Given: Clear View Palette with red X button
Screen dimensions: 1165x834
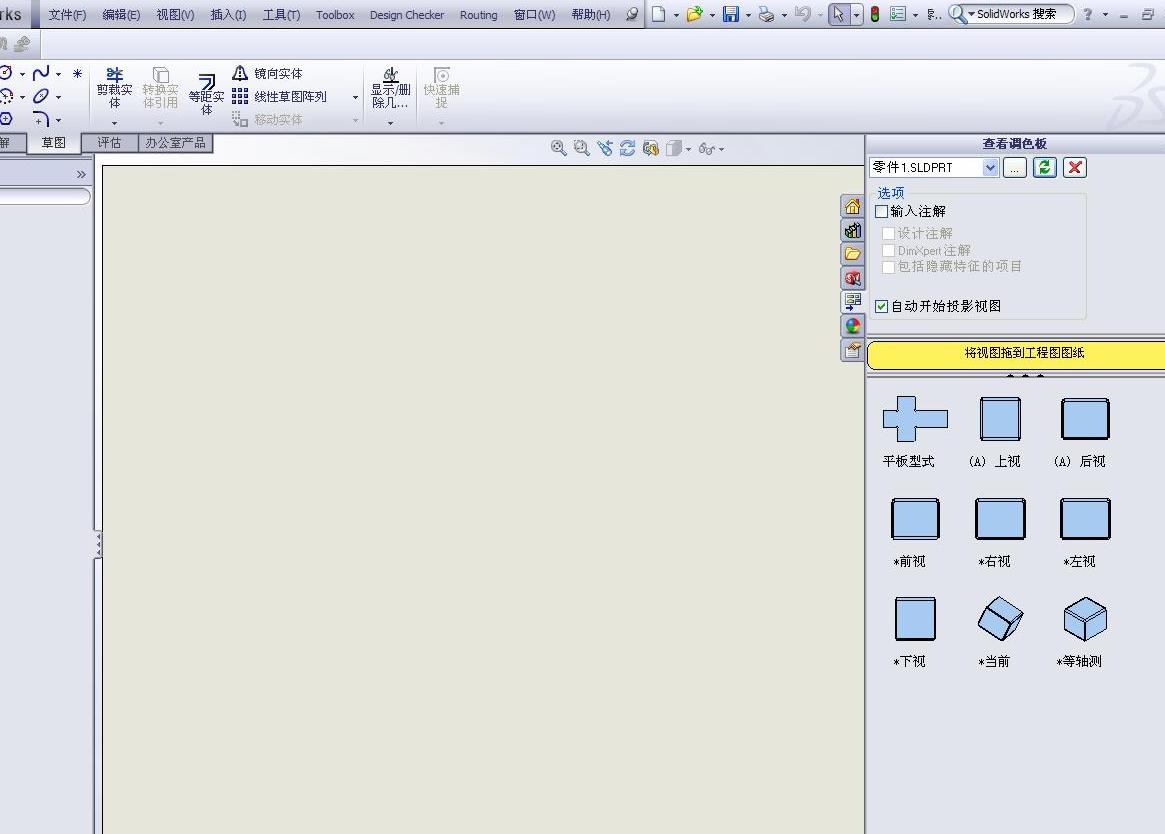Looking at the screenshot, I should [x=1074, y=167].
